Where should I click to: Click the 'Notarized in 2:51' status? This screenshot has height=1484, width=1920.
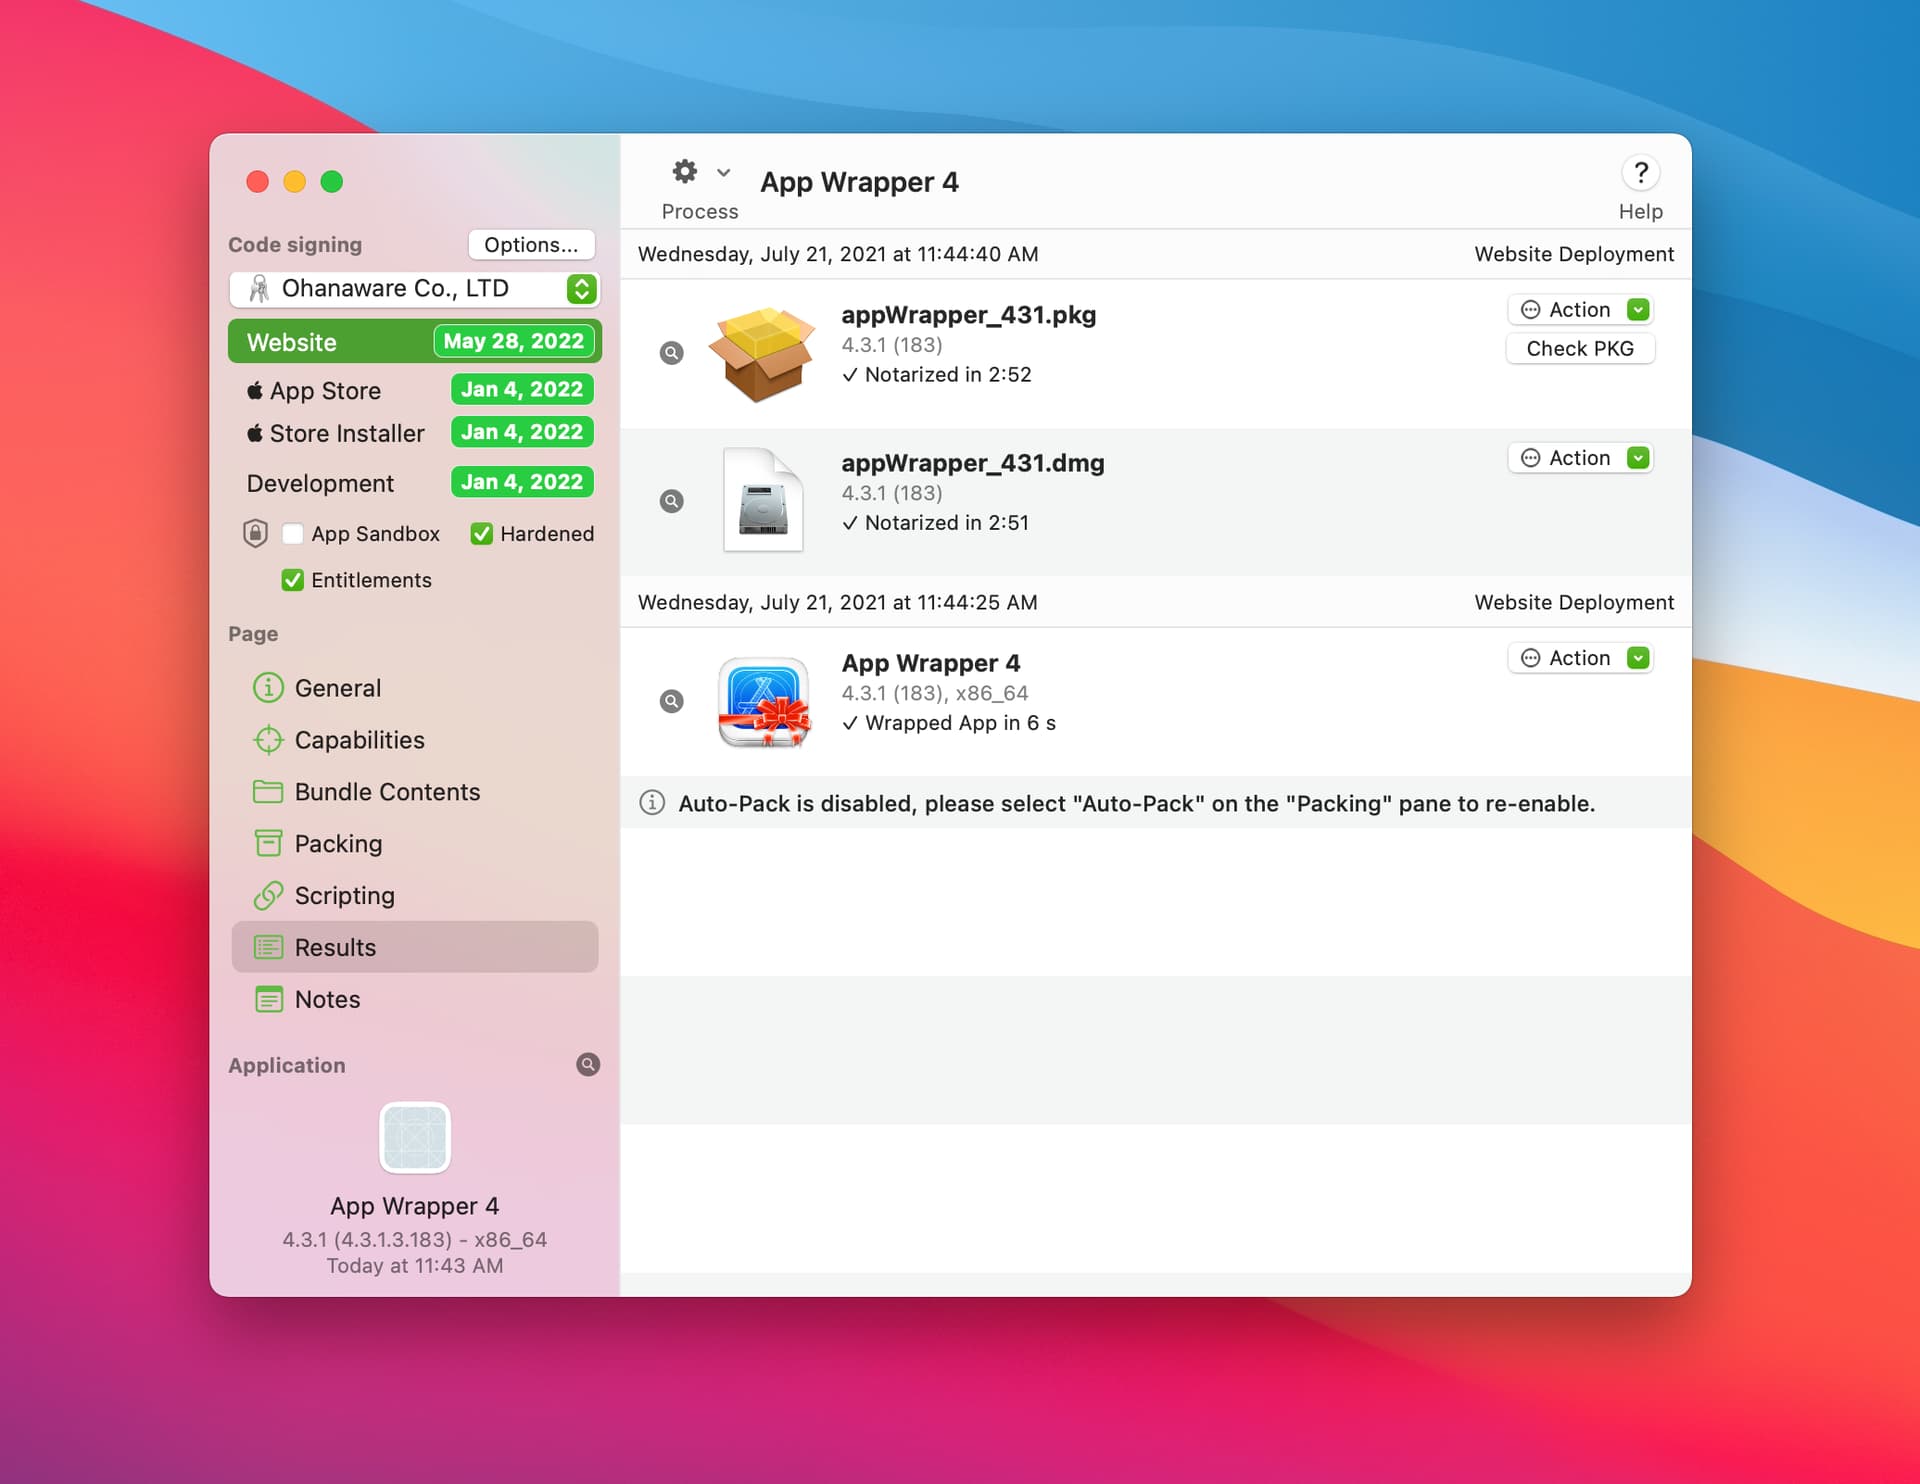(936, 523)
